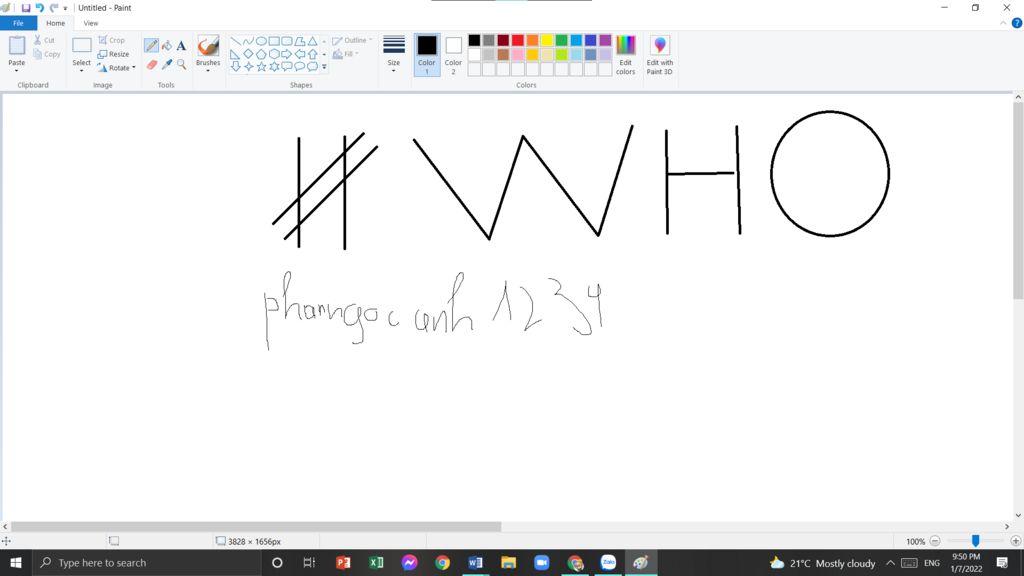Choose the Oval shape

261,41
